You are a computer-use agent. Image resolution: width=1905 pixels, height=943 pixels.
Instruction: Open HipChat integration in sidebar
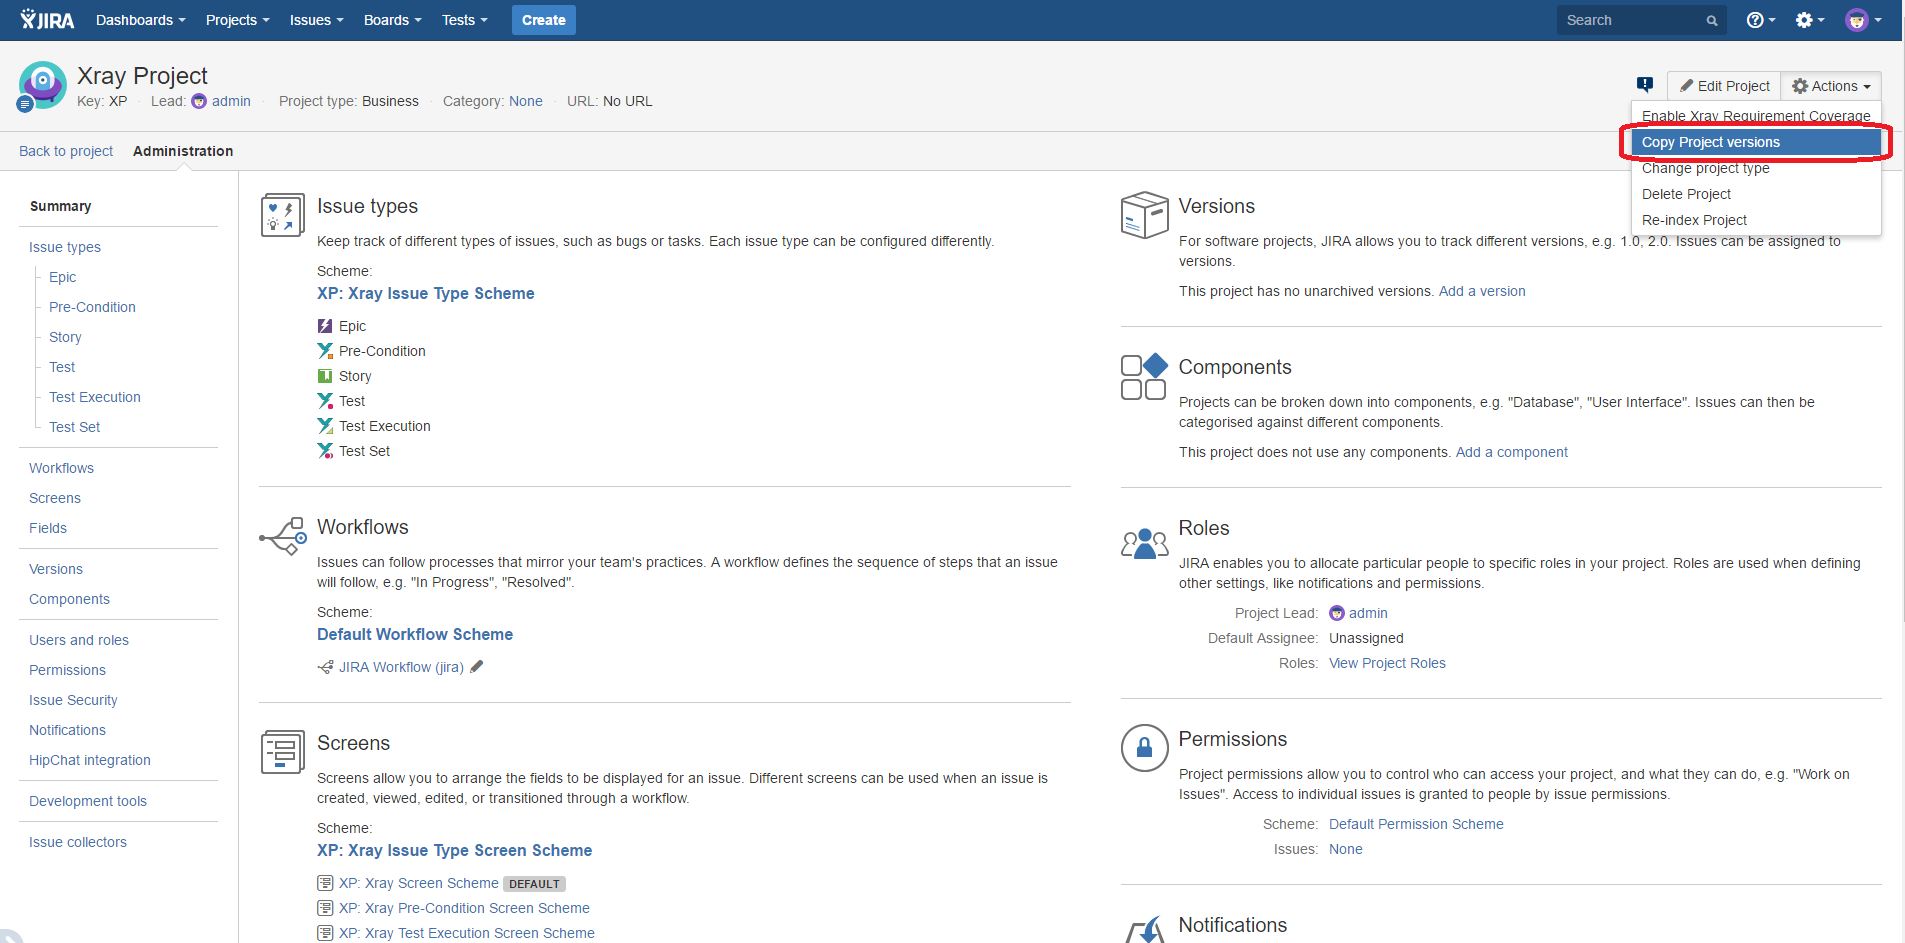pyautogui.click(x=90, y=760)
